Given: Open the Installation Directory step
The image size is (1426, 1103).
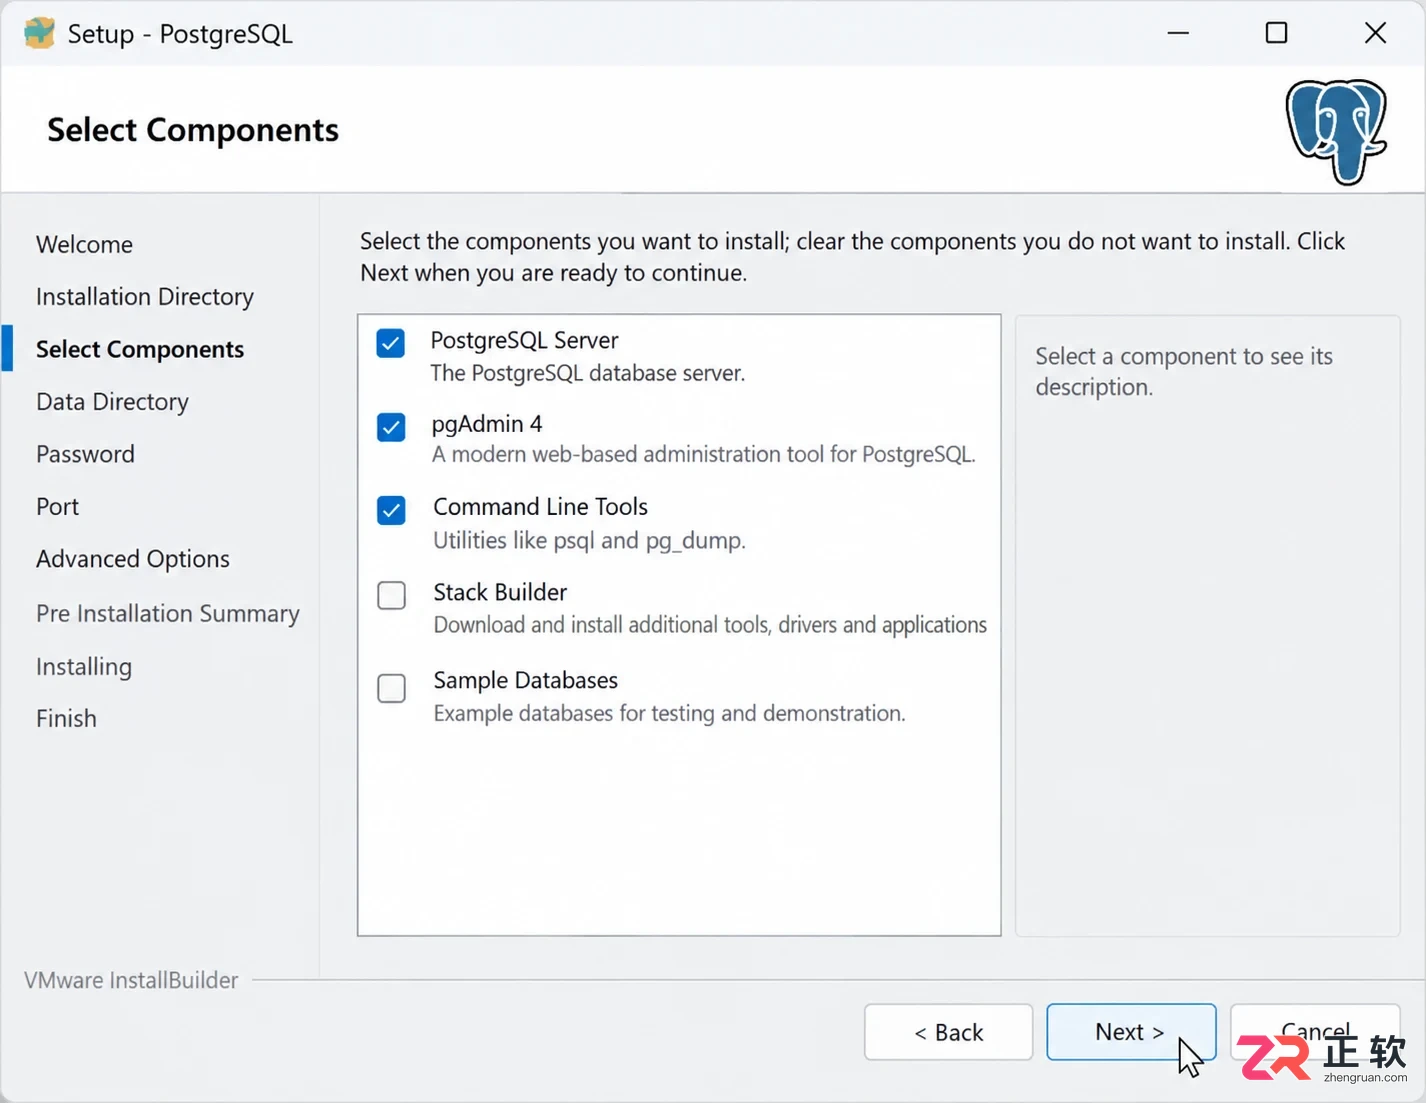Looking at the screenshot, I should [145, 297].
